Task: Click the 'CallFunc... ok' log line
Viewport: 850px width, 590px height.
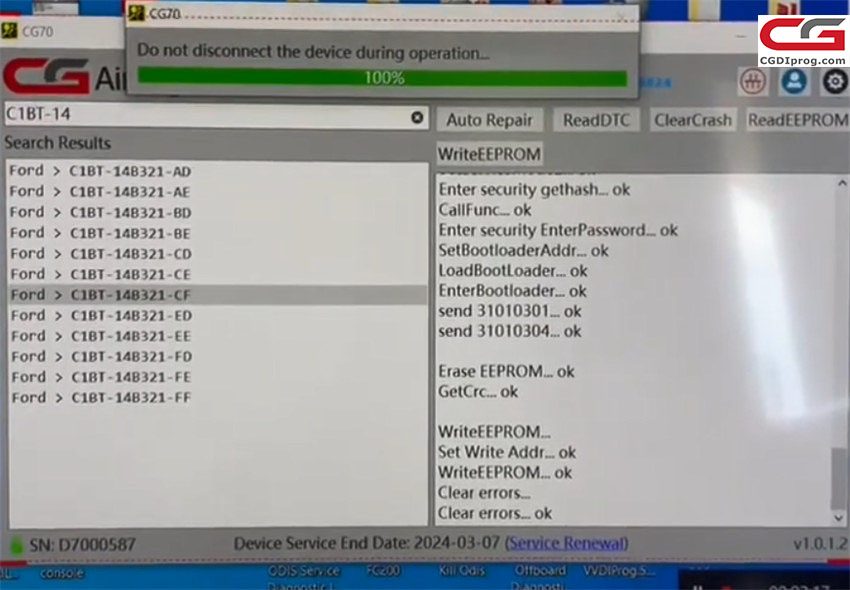Action: pos(485,210)
